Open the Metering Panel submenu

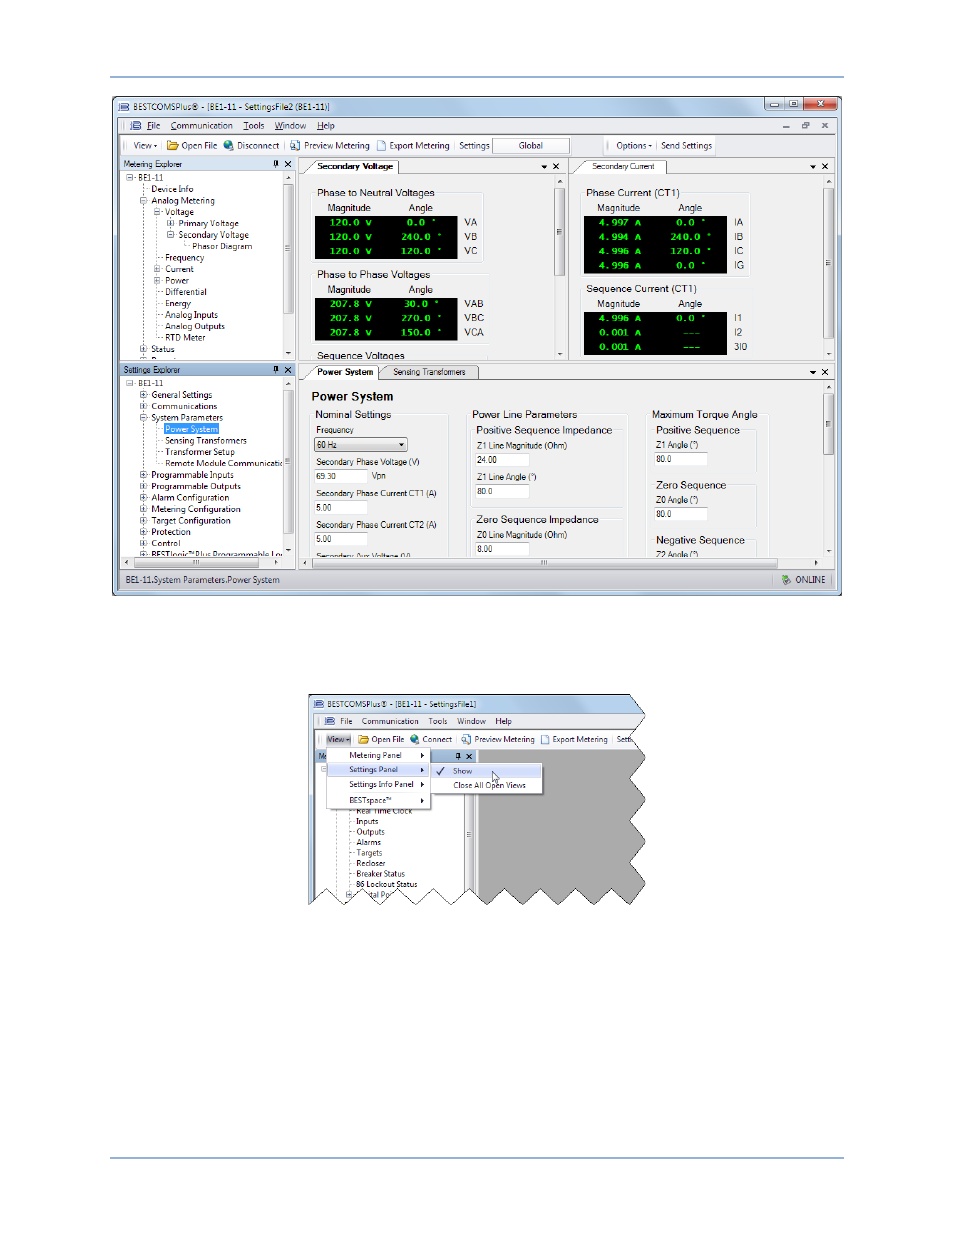(x=379, y=756)
